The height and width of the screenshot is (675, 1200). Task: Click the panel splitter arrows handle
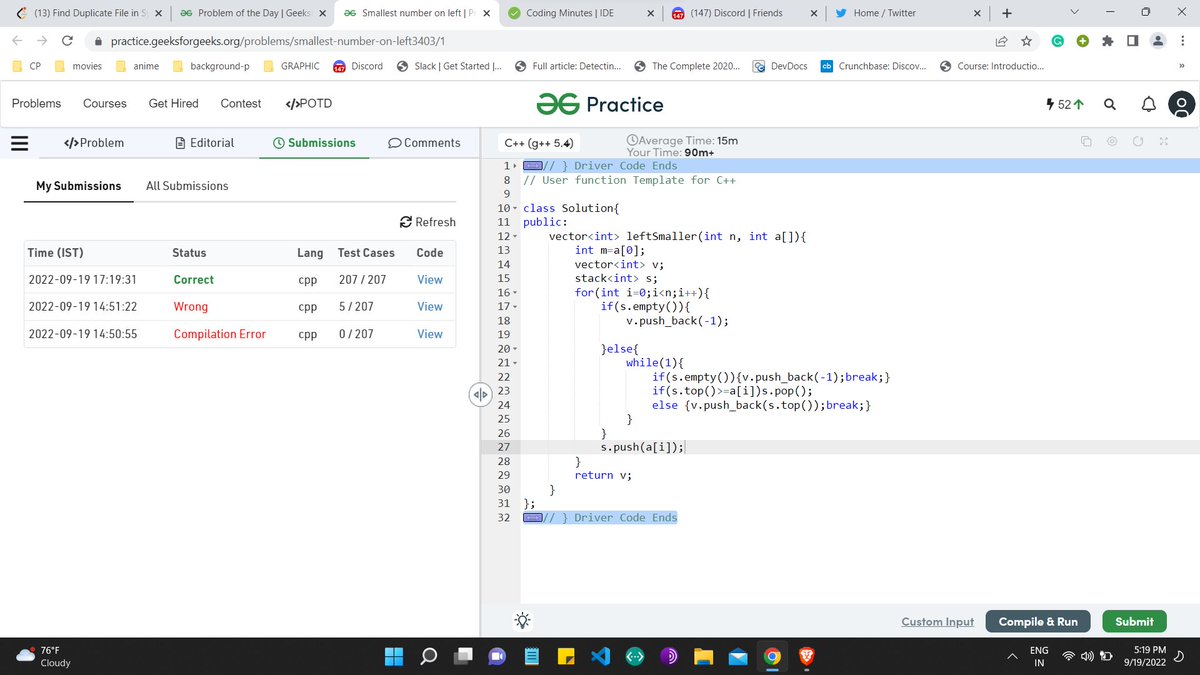point(480,395)
